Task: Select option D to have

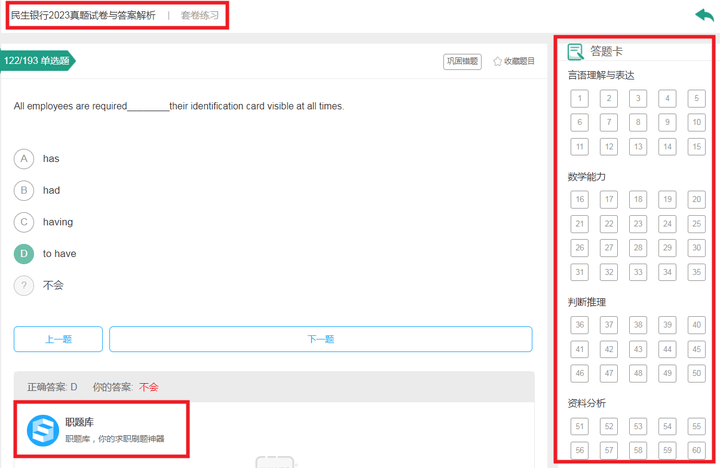Action: 24,254
